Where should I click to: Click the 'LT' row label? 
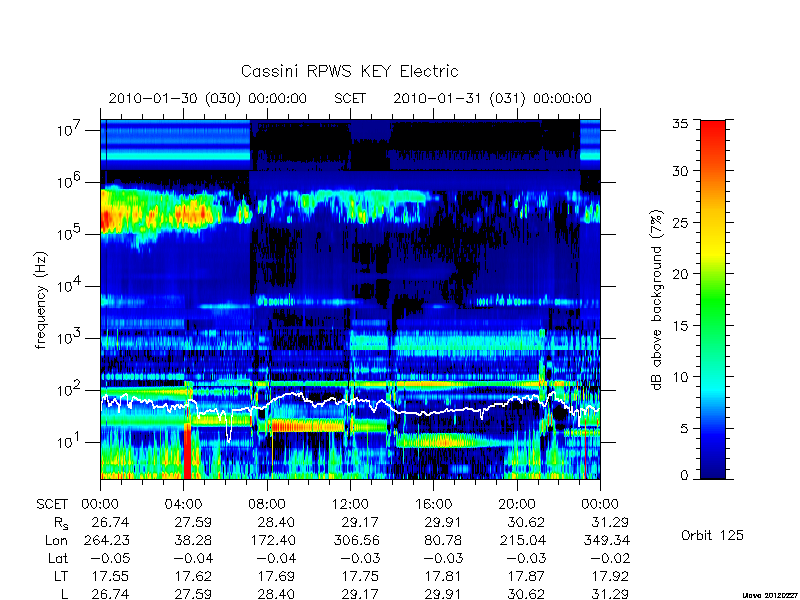coord(61,577)
